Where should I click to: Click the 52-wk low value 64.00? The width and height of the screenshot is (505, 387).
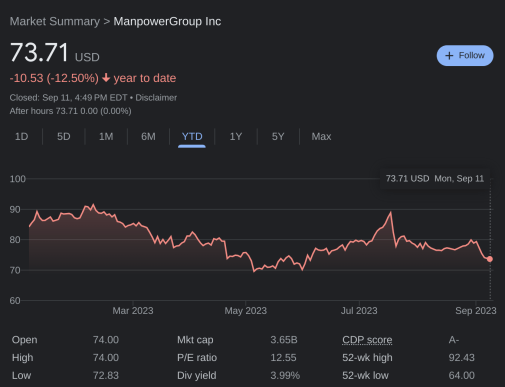tap(461, 375)
